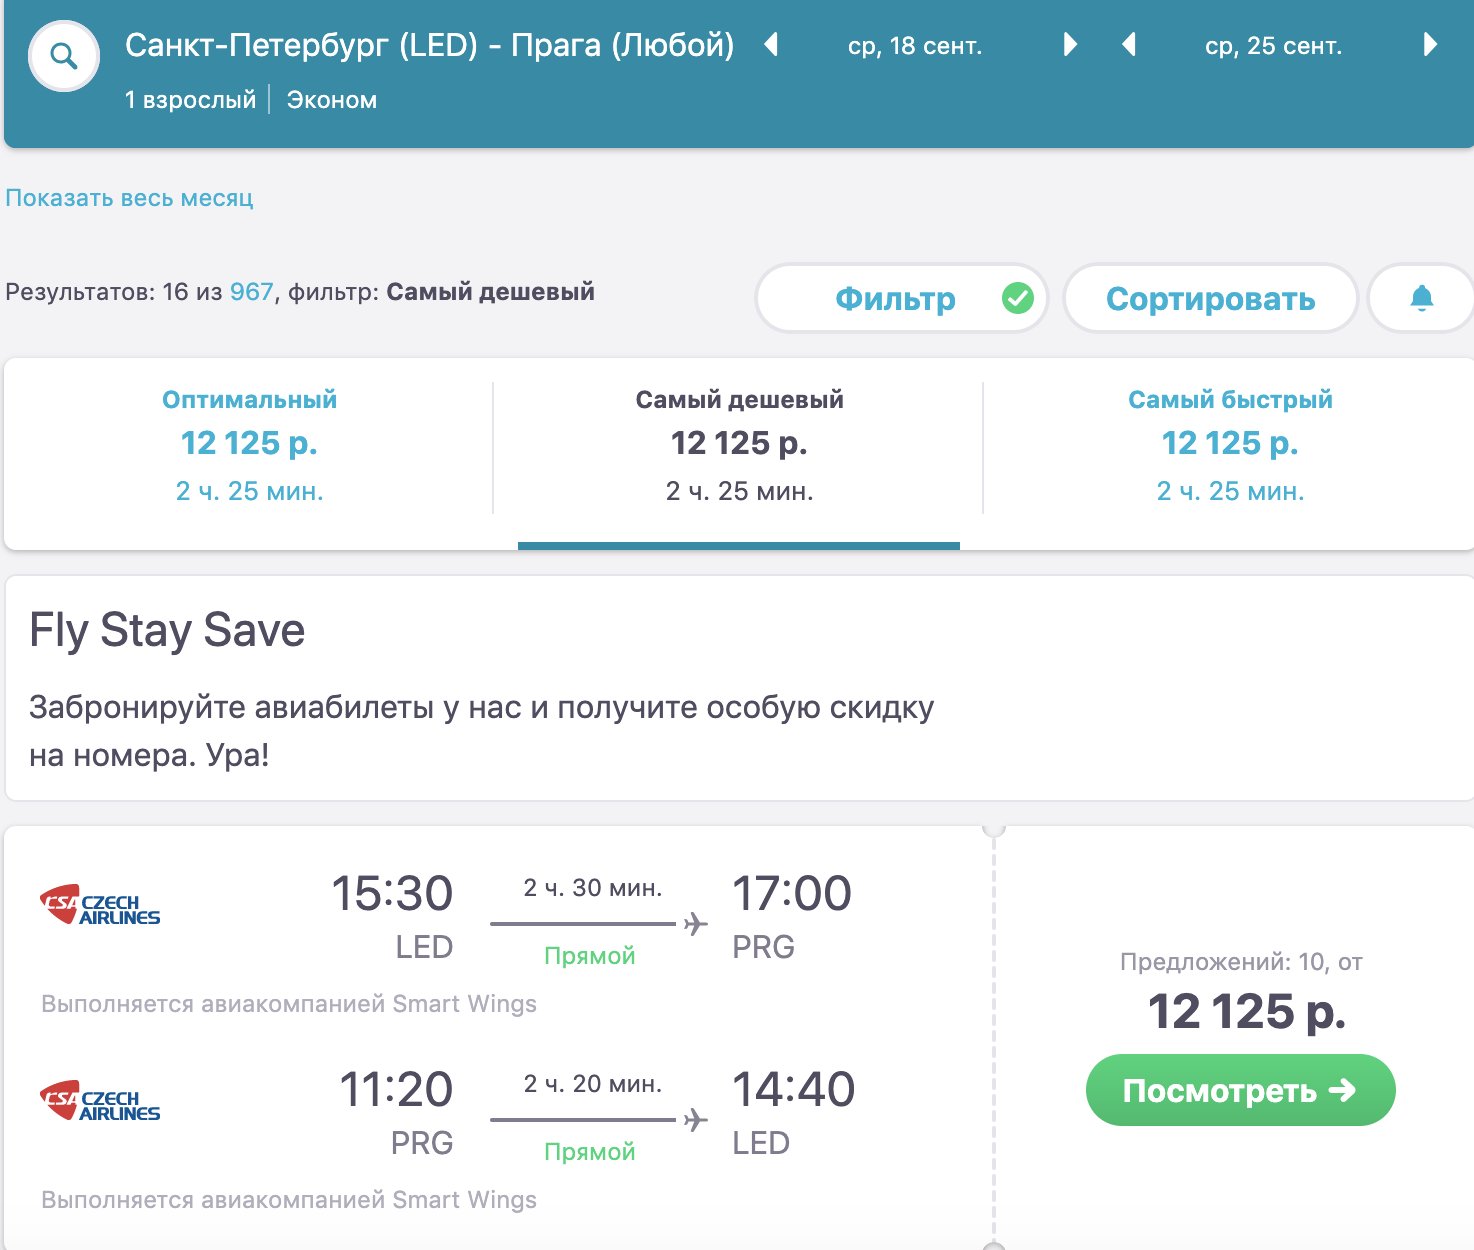Go to next departure date after 18 сент.

point(1070,45)
